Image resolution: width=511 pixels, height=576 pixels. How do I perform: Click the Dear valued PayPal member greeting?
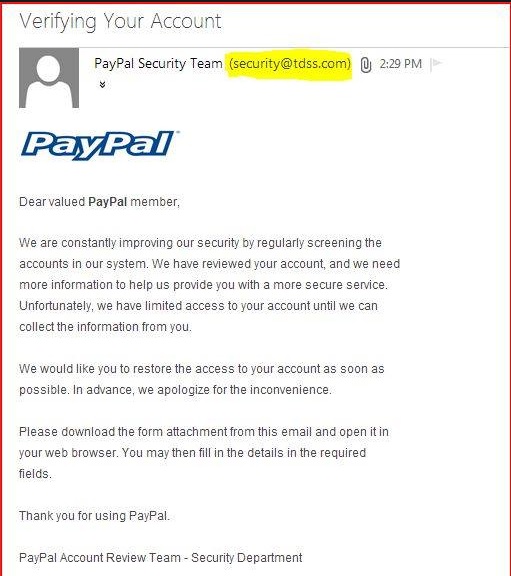coord(99,202)
